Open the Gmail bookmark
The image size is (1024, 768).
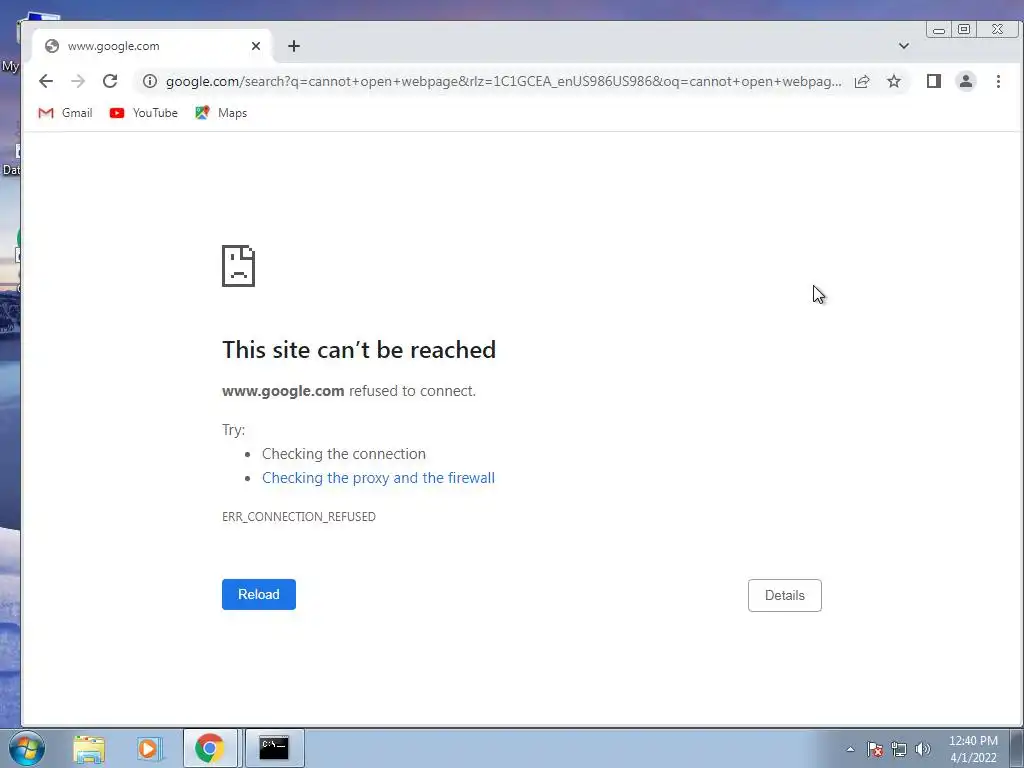point(65,113)
